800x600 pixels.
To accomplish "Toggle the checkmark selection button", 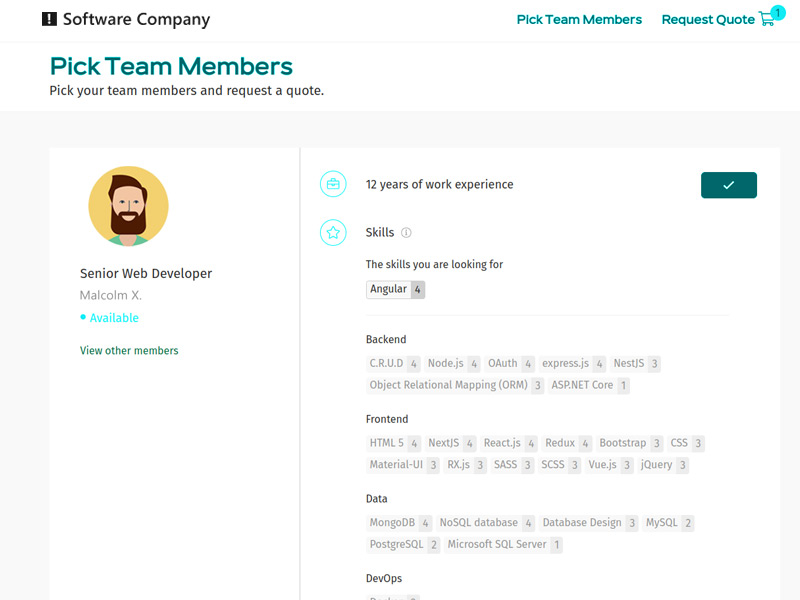I will click(728, 185).
